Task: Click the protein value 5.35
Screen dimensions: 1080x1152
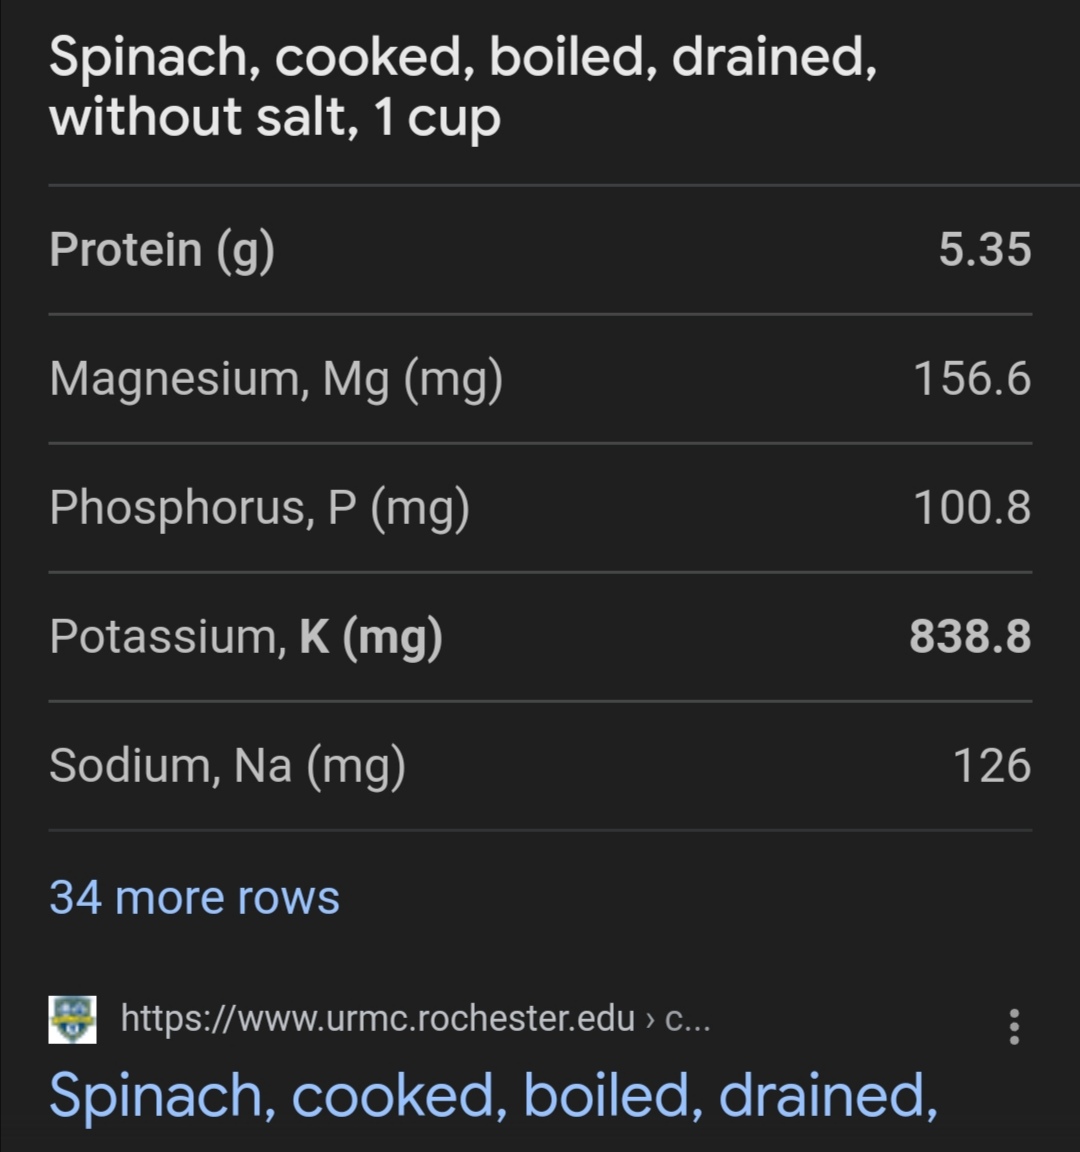Action: coord(984,249)
